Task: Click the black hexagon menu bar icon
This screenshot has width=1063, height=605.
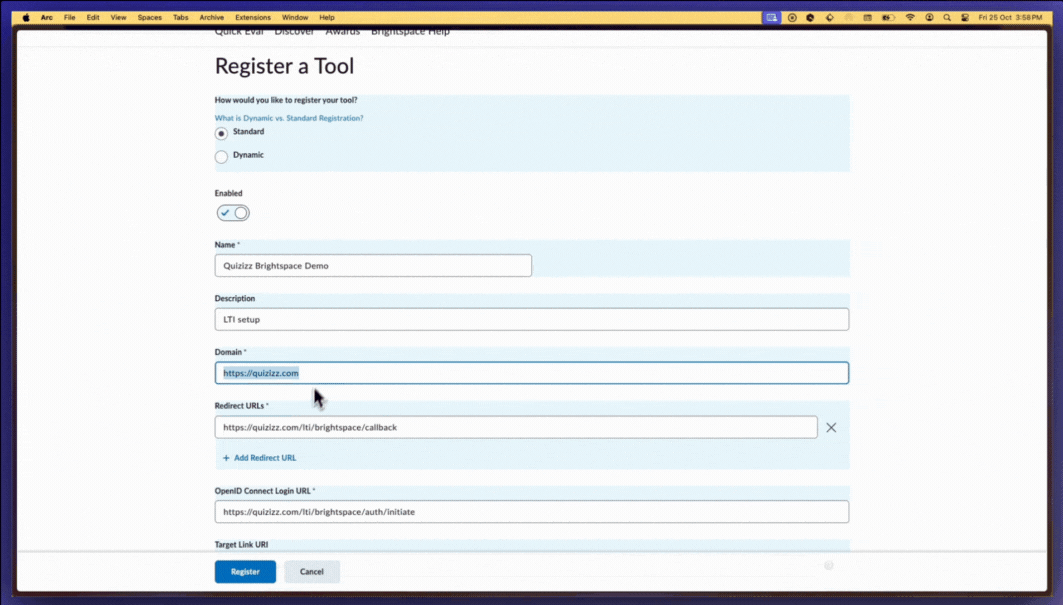Action: [x=810, y=18]
